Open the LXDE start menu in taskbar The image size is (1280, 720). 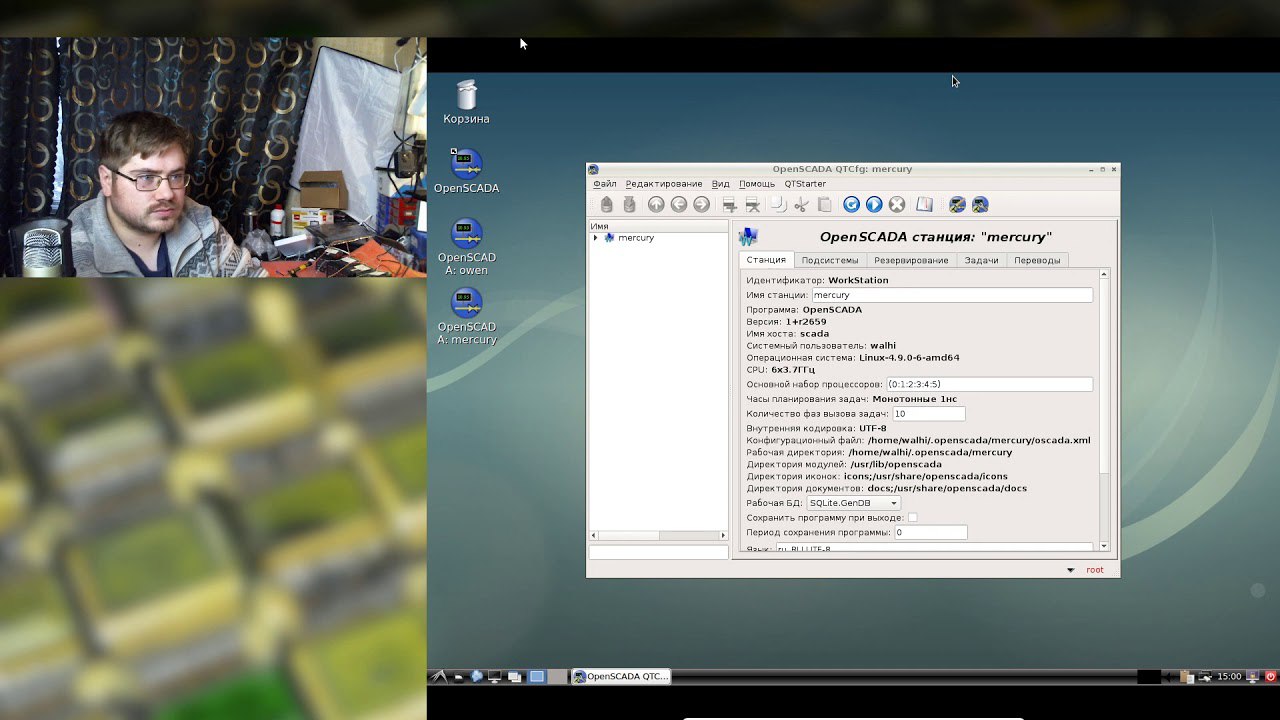click(439, 677)
